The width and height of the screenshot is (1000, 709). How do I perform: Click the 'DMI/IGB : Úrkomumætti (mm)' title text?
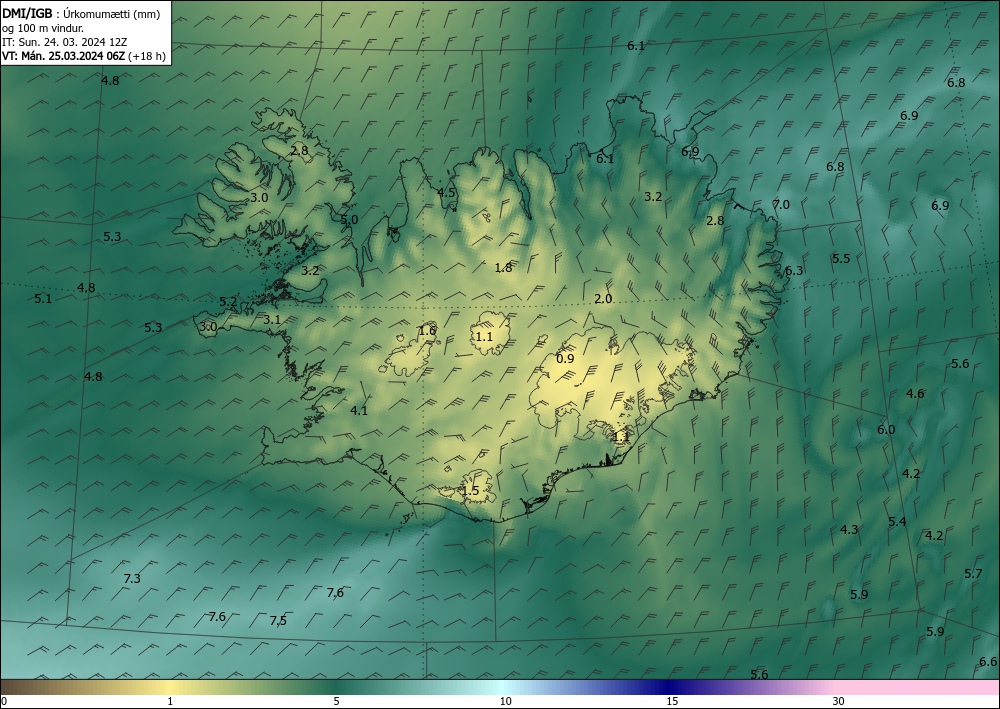click(x=81, y=13)
